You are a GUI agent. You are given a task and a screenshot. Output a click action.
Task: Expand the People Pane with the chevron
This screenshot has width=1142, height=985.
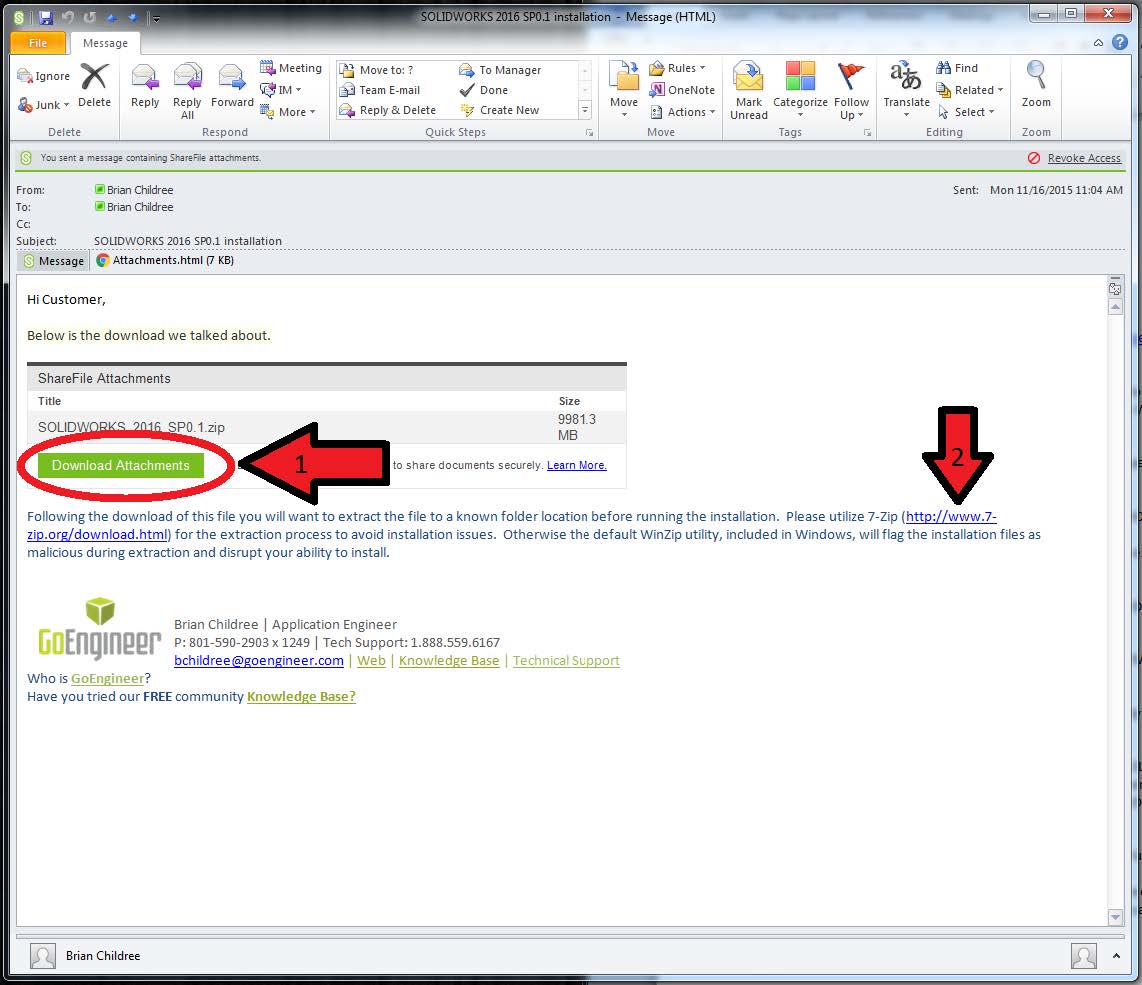1116,956
